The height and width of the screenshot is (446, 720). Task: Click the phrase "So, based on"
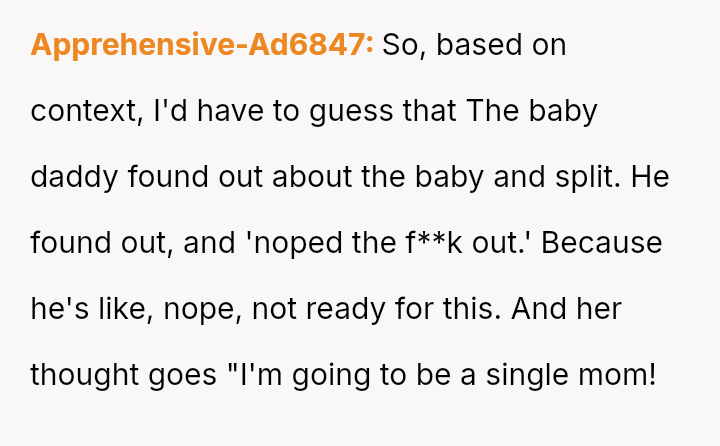tap(475, 46)
